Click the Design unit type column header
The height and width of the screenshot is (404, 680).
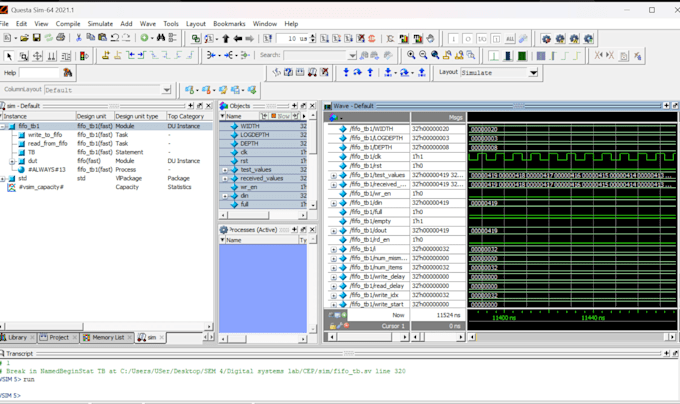click(x=140, y=116)
